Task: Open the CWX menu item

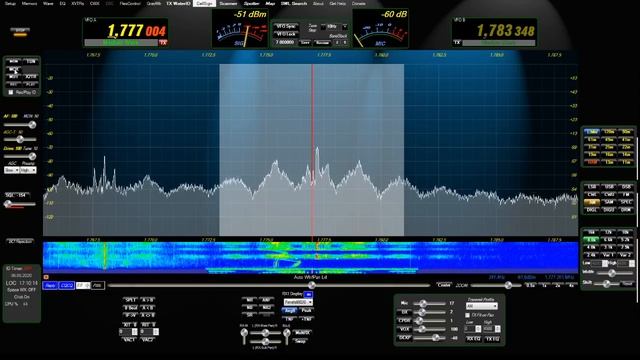Action: [94, 4]
